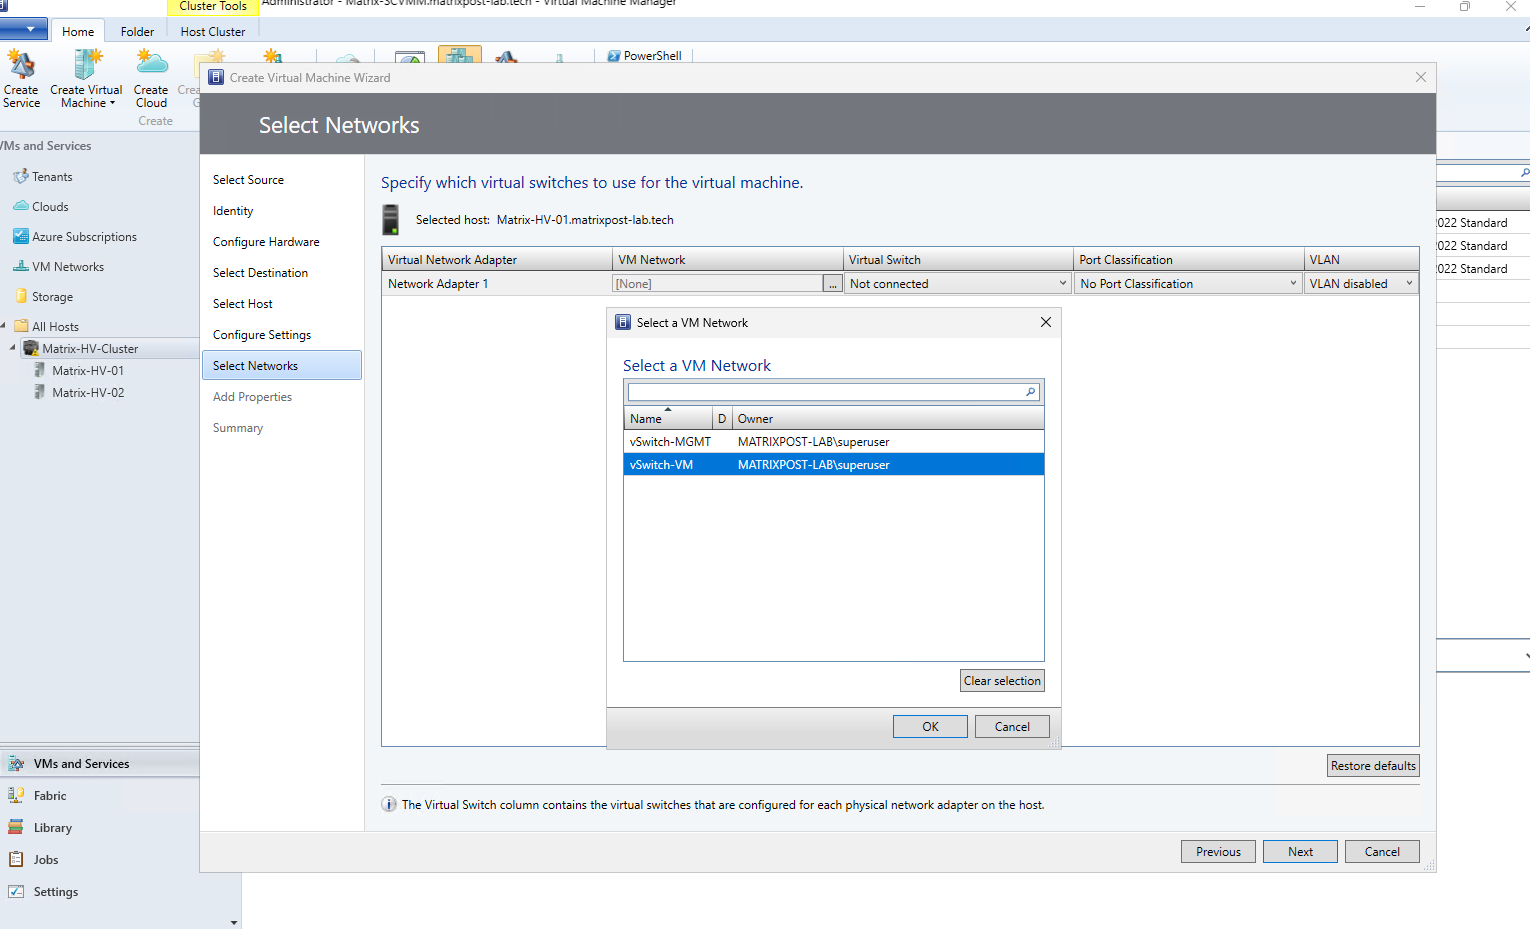Expand the navigation pane overflow arrow

tap(234, 922)
